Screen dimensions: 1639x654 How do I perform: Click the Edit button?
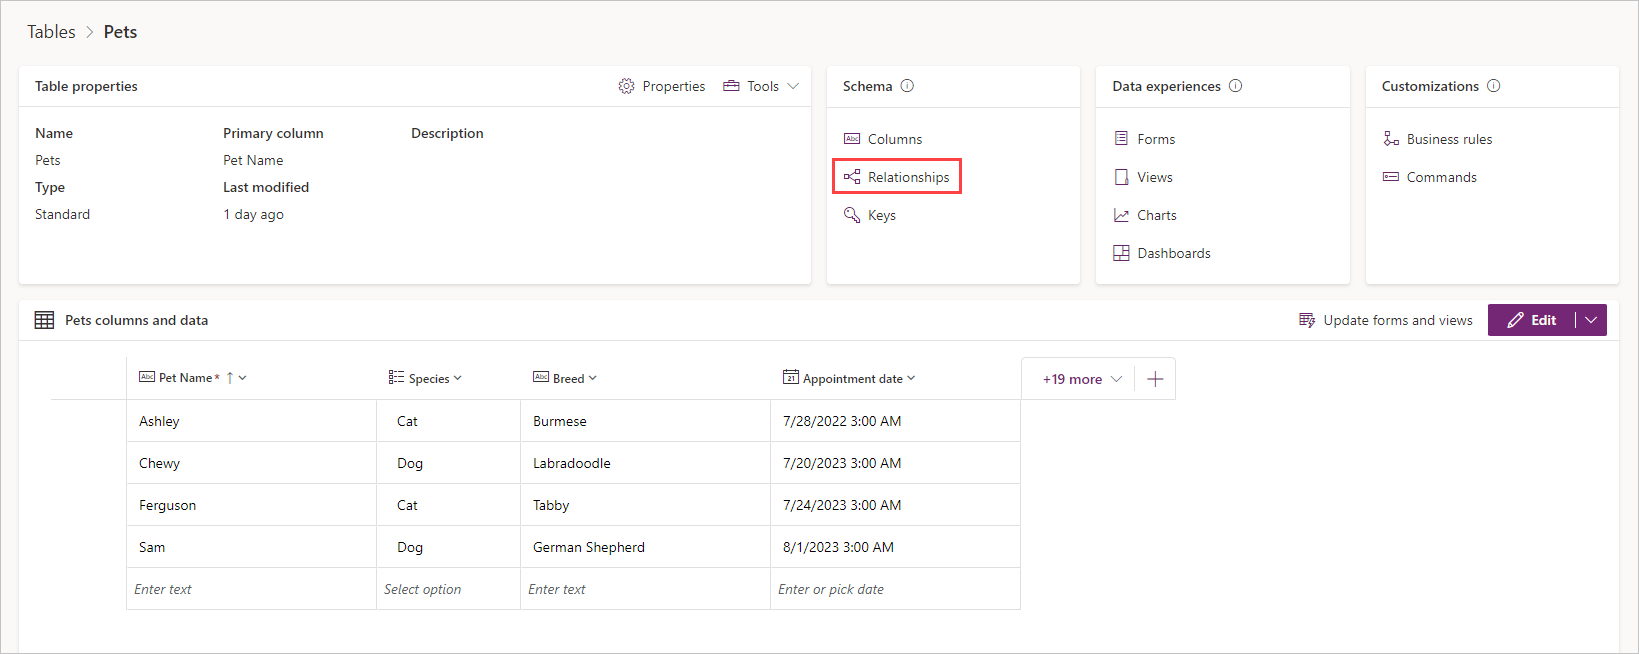tap(1532, 320)
